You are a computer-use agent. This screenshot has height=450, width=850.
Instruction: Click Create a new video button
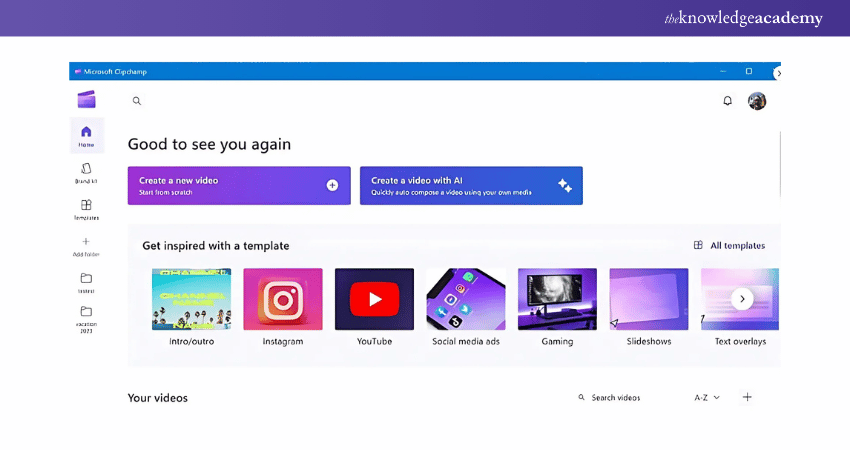tap(239, 185)
